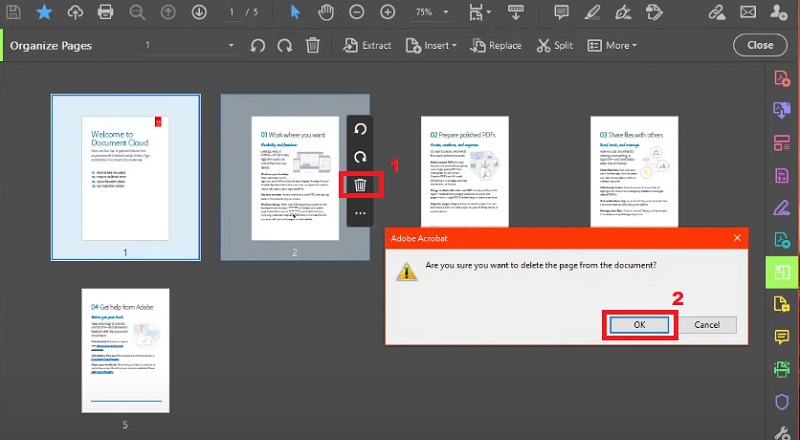
Task: Send file by email envelope icon
Action: tap(748, 12)
